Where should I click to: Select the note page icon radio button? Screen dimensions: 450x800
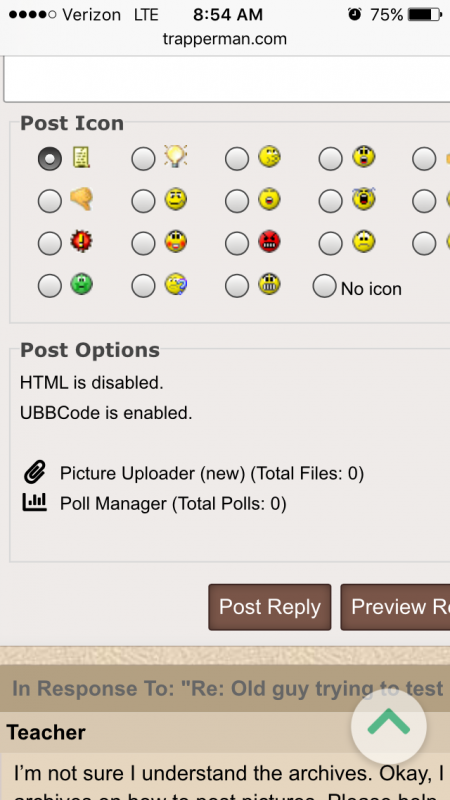point(49,159)
